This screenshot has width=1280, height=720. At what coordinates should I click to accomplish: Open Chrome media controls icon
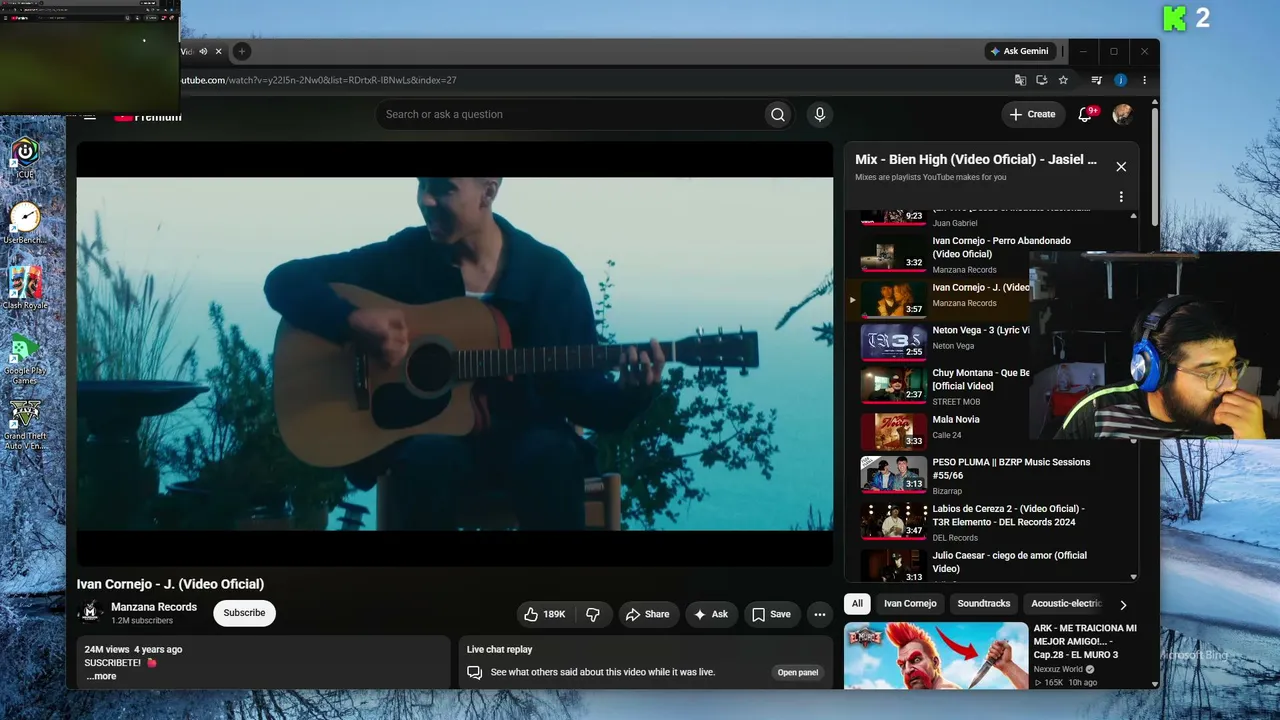[1097, 80]
